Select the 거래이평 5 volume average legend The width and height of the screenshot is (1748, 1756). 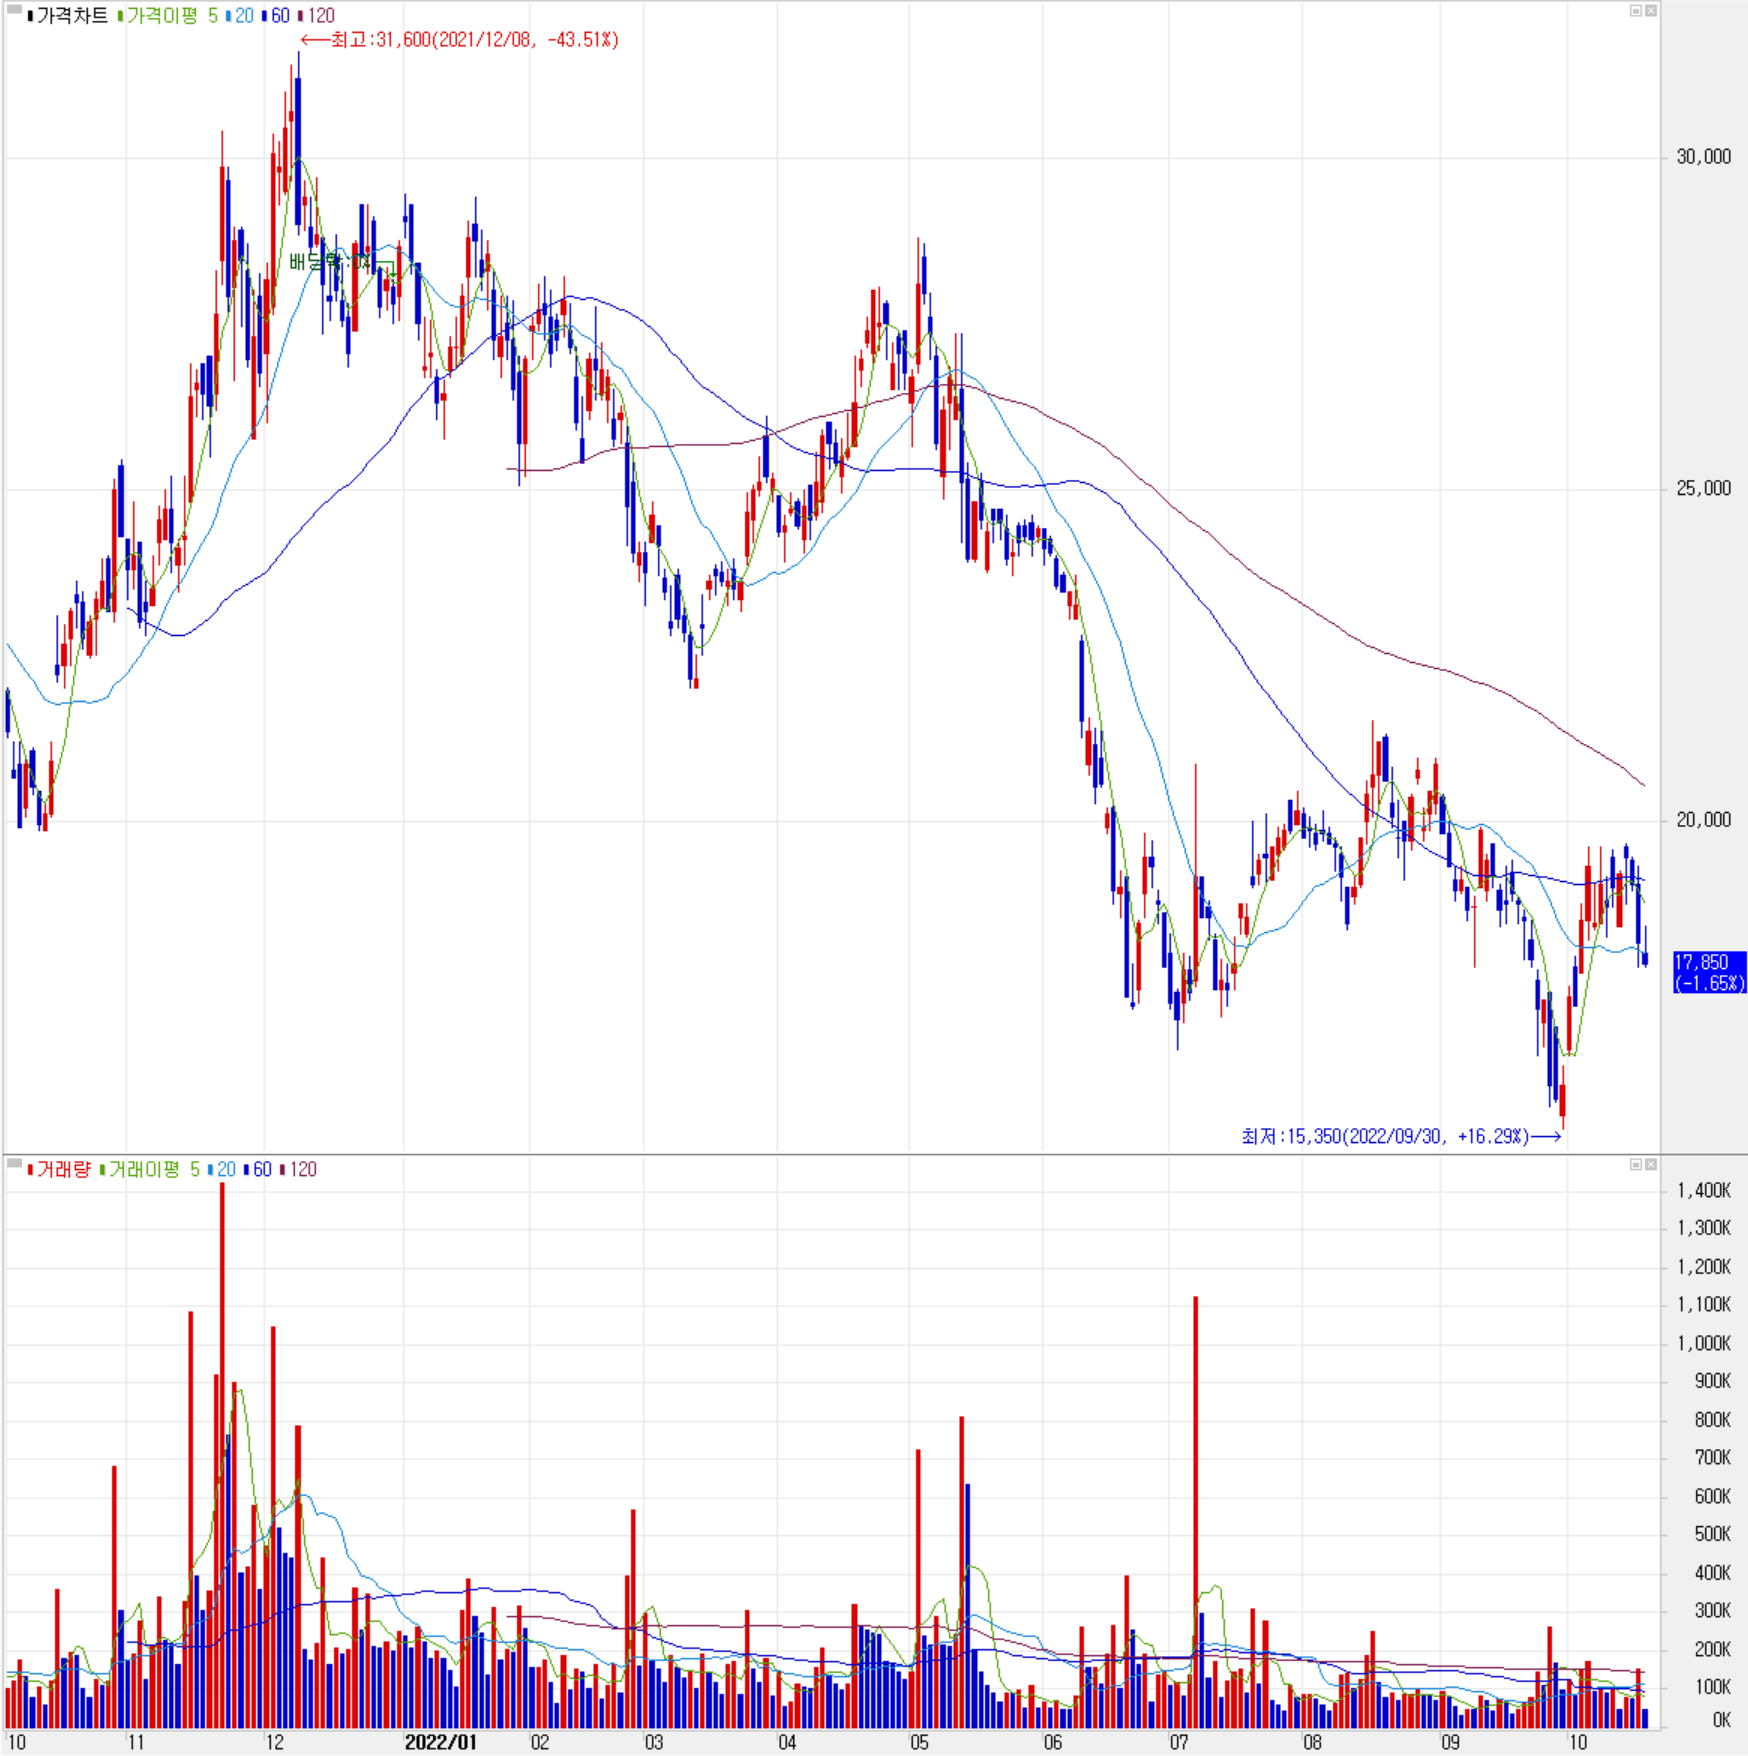150,1170
